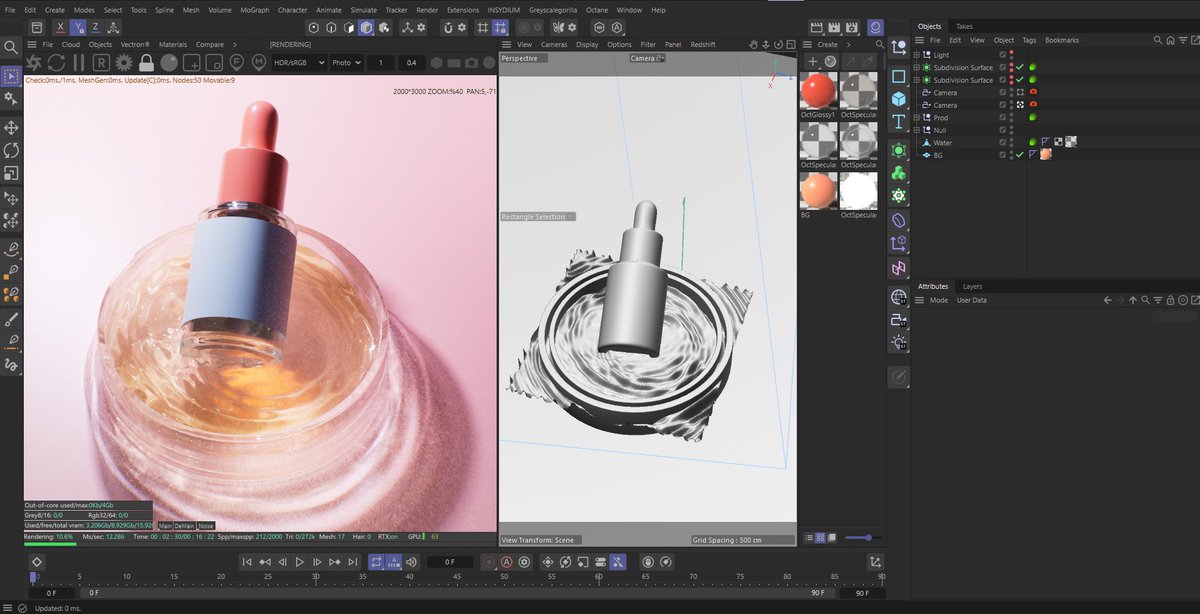The width and height of the screenshot is (1200, 614).
Task: Toggle timeline autokeying button
Action: tap(506, 562)
